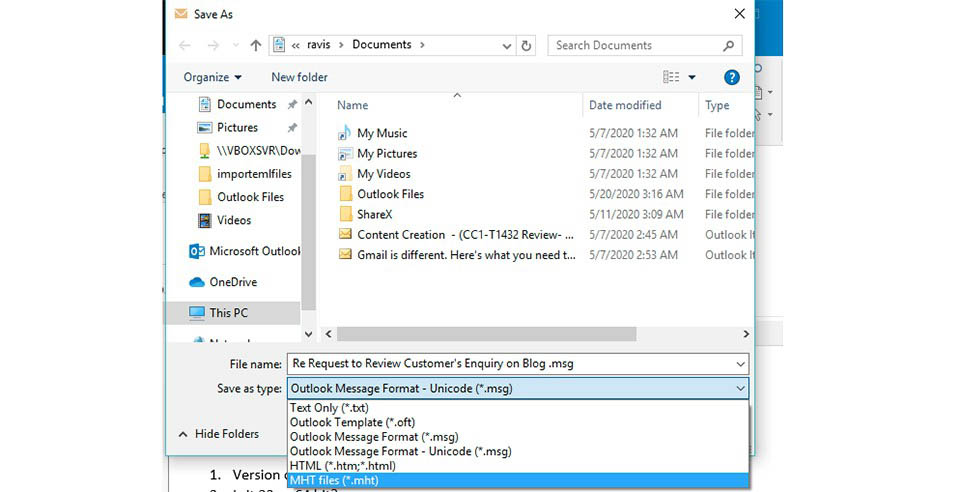Screen dimensions: 960x492
Task: Click the 5/7/2020 2:53 AM date cell
Action: (633, 255)
